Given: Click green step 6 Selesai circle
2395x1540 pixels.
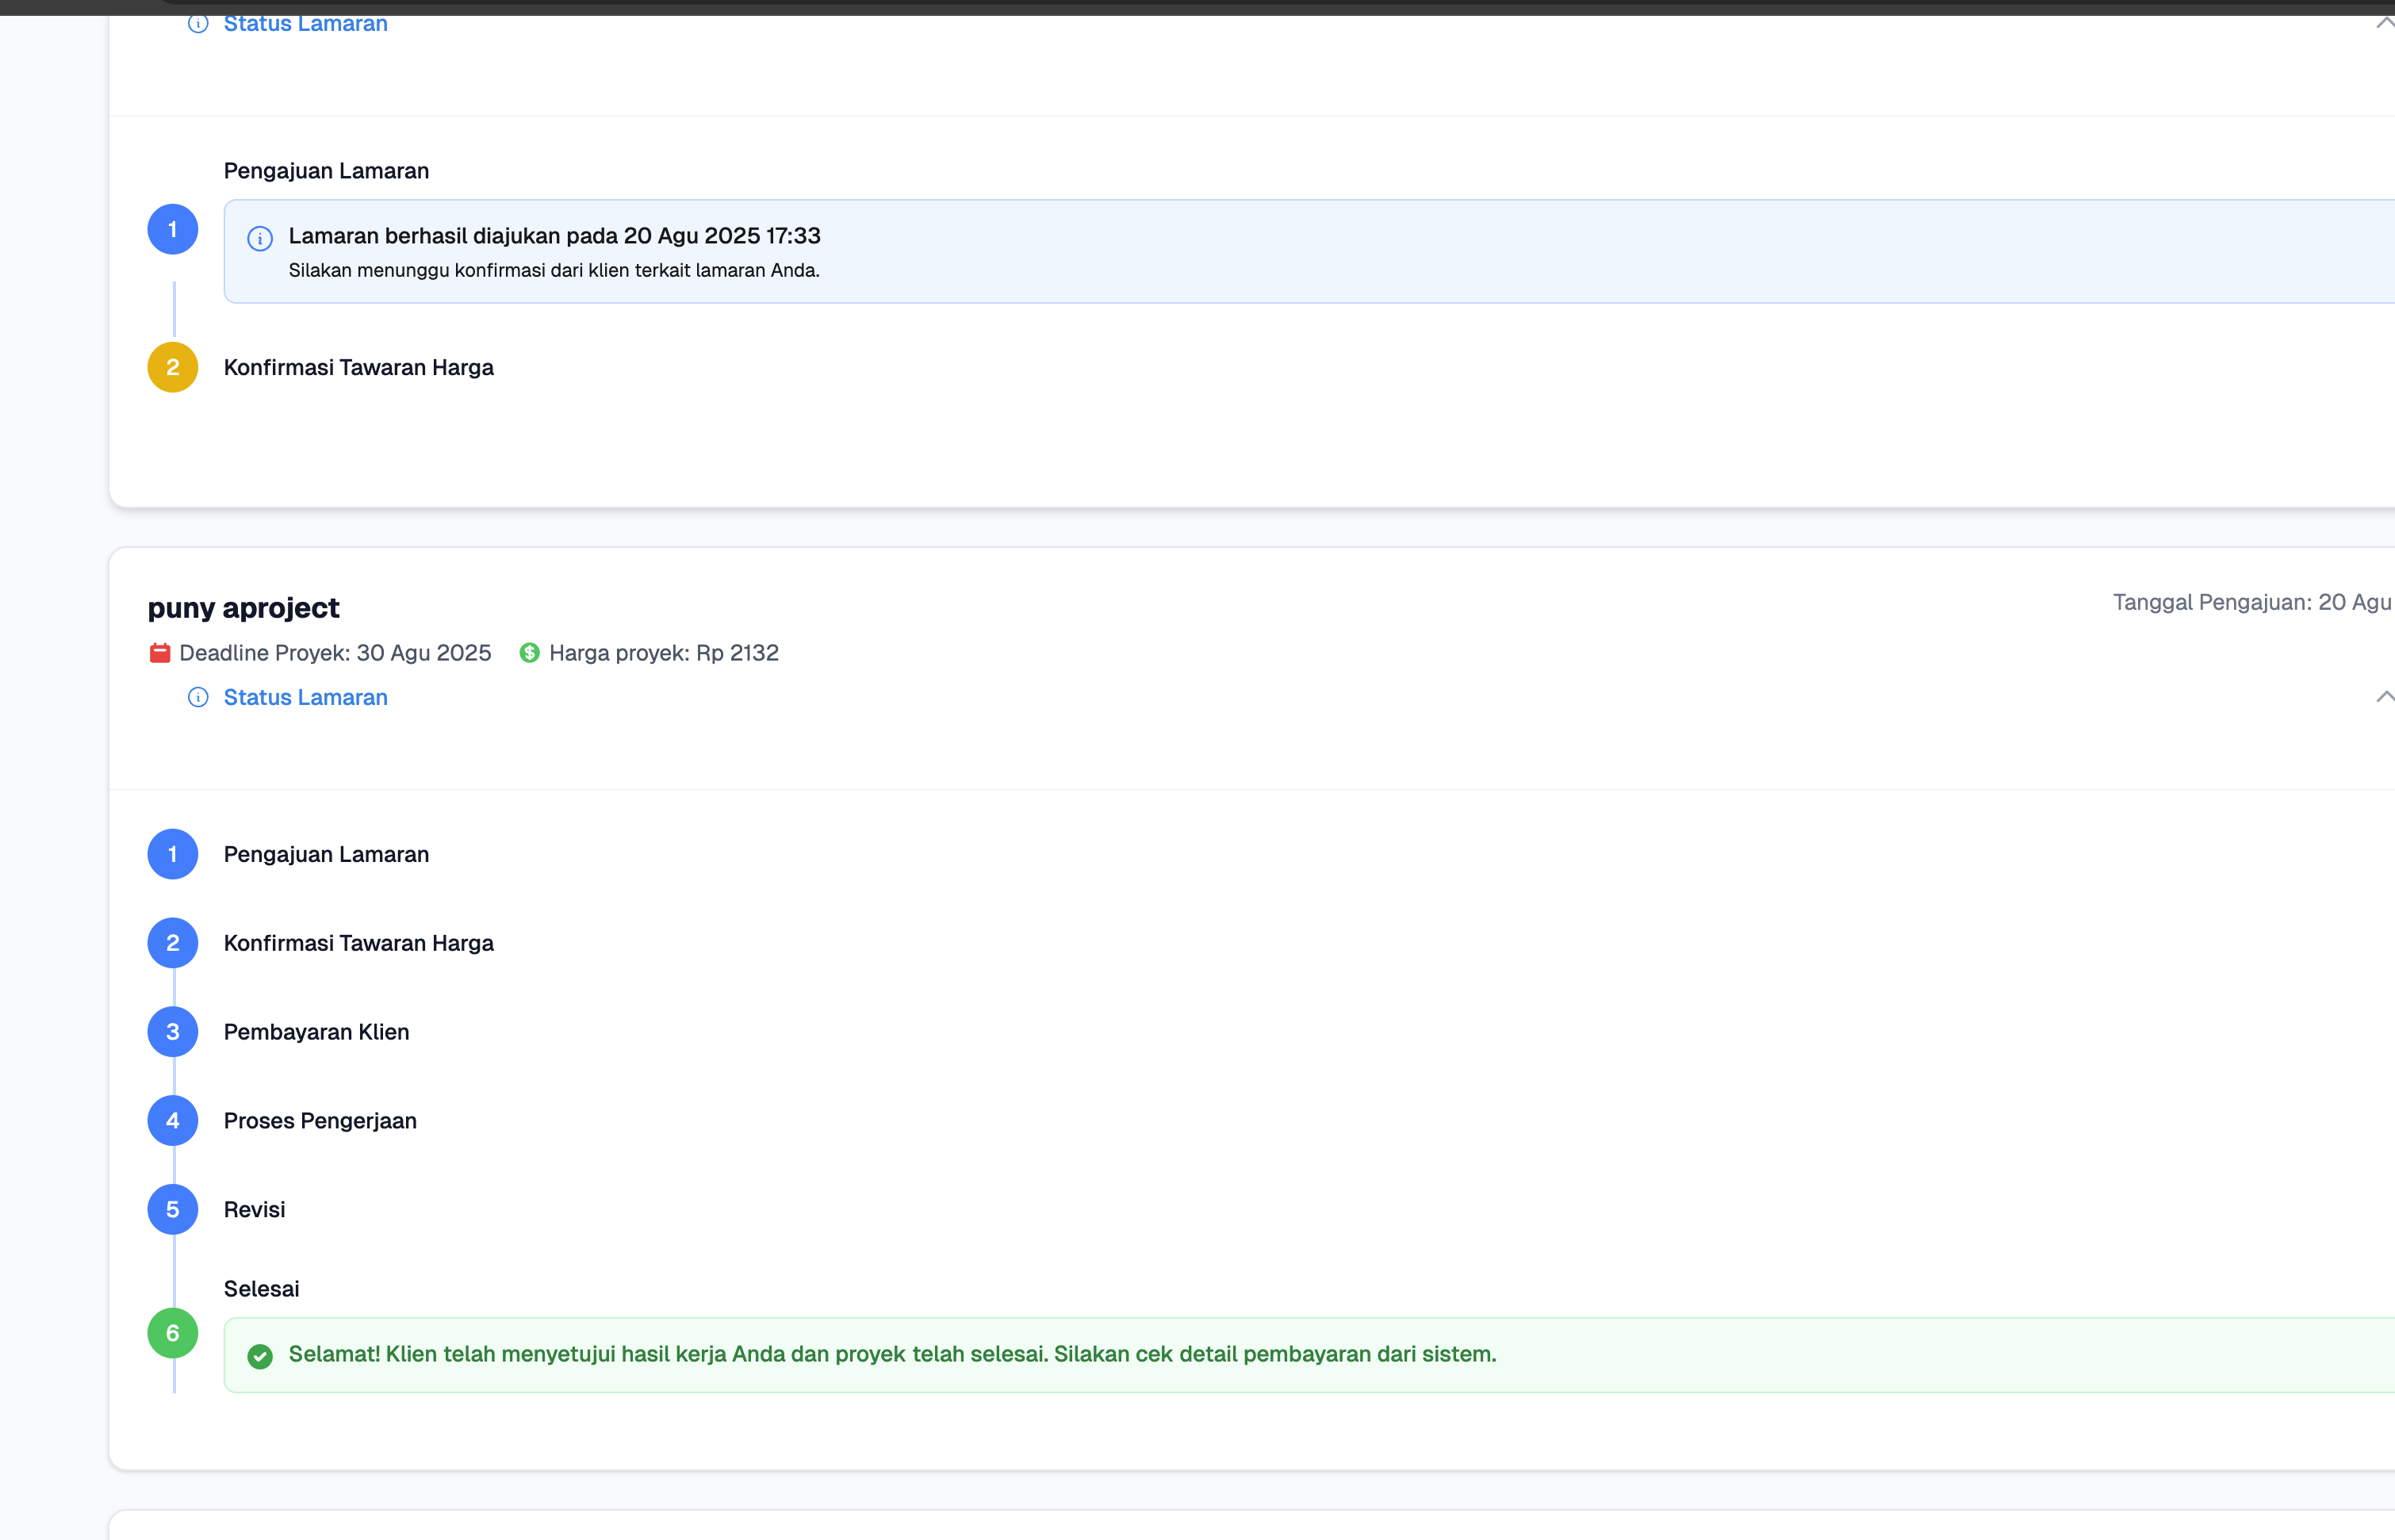Looking at the screenshot, I should tap(173, 1333).
